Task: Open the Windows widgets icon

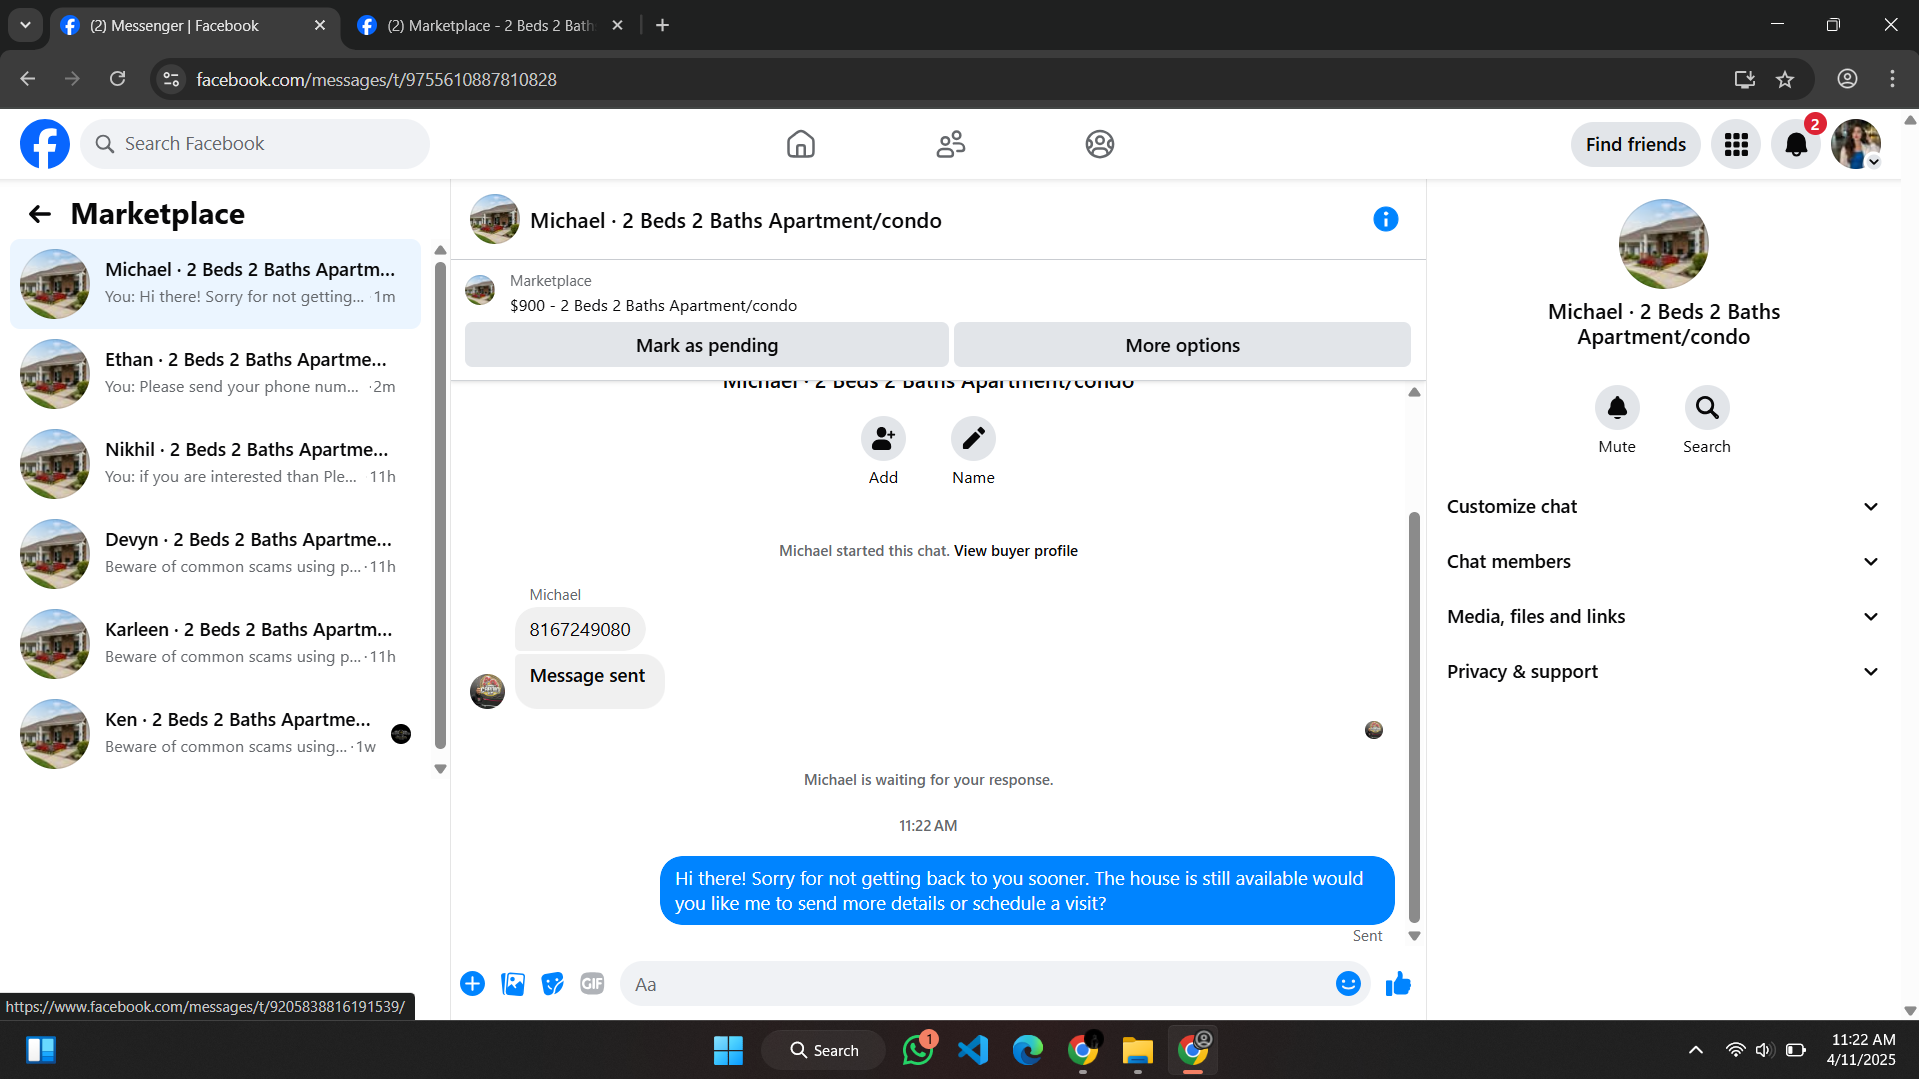Action: (x=41, y=1050)
